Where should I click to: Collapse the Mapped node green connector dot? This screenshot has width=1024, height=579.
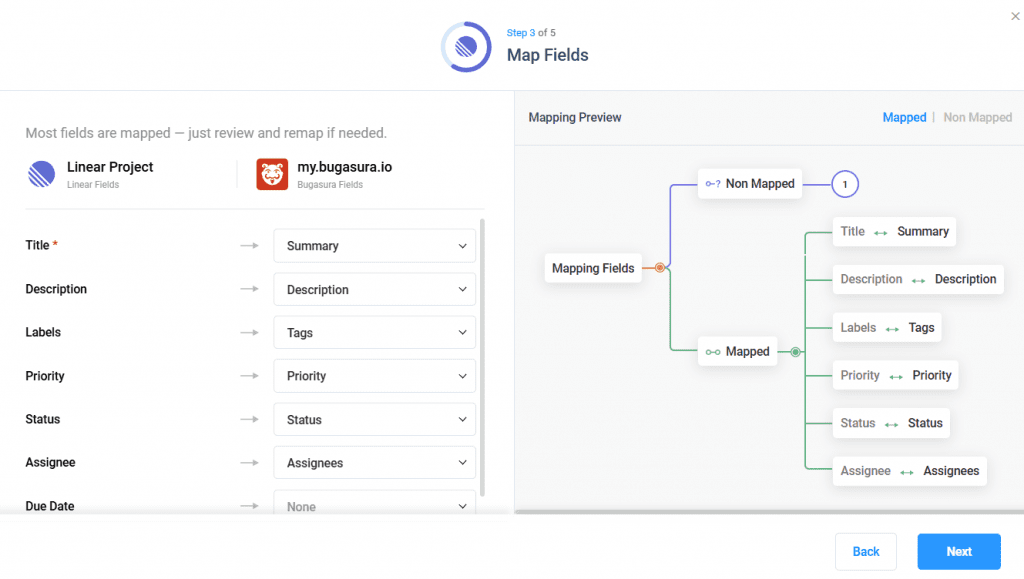point(796,352)
